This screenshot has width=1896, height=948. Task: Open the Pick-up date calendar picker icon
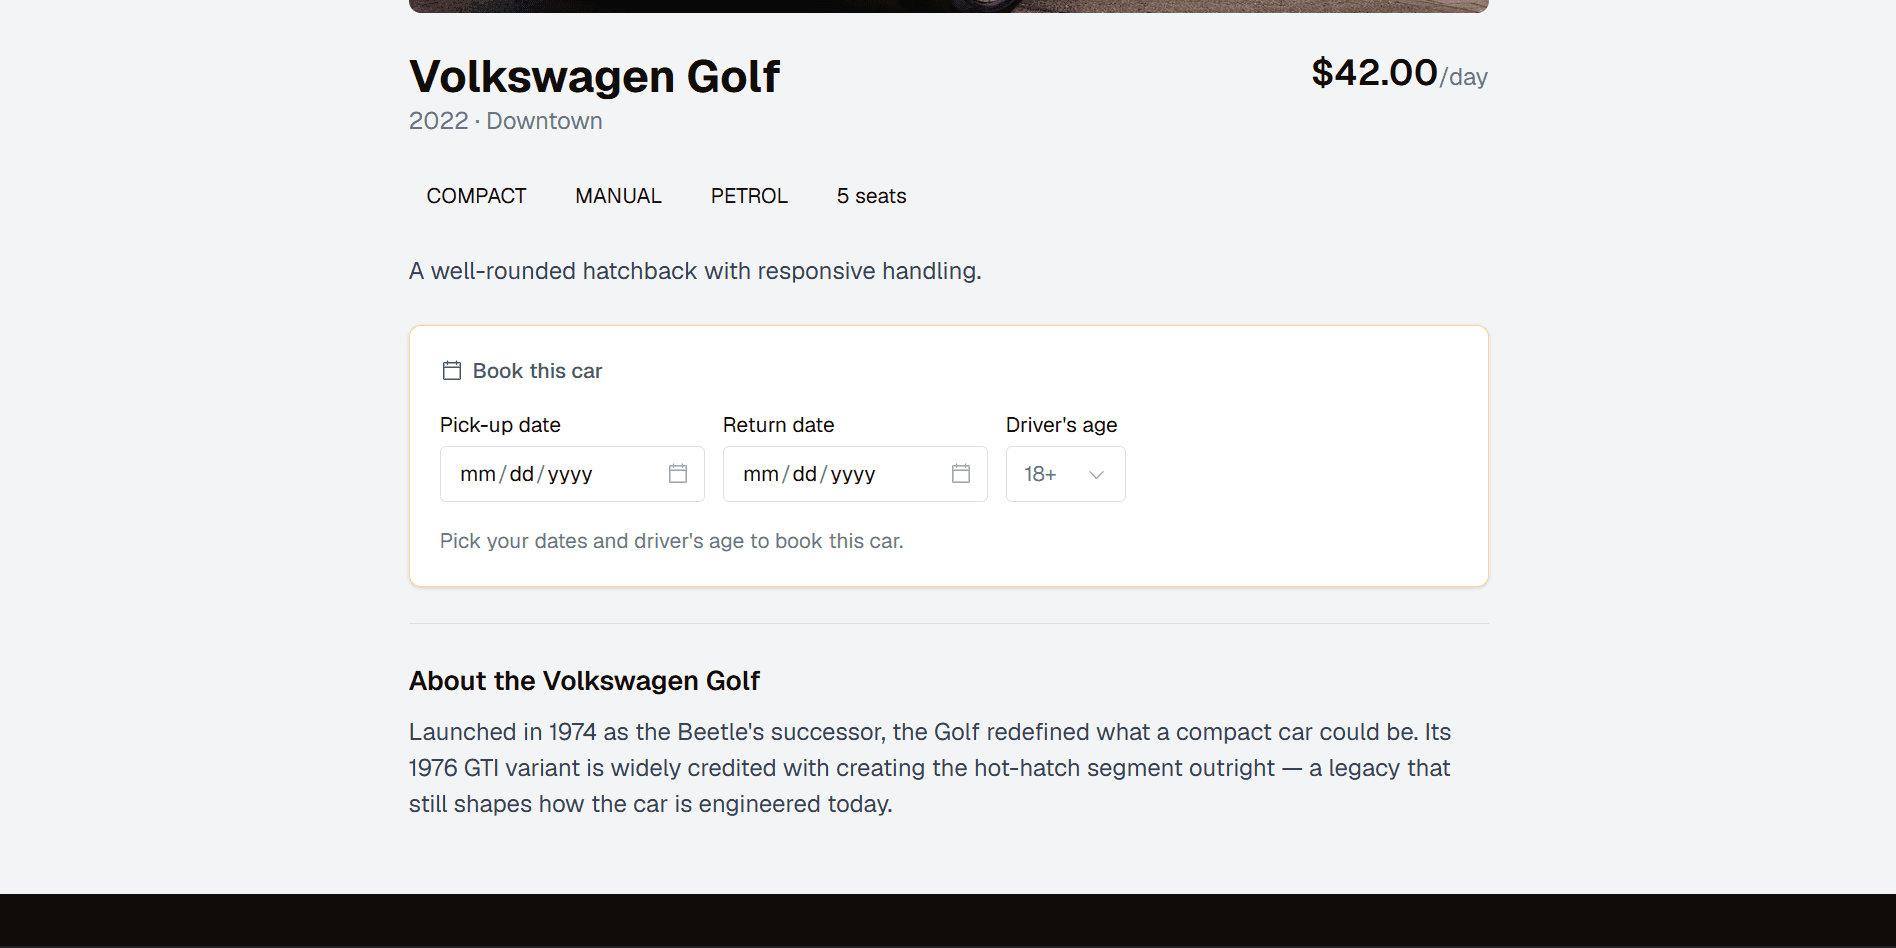[678, 474]
